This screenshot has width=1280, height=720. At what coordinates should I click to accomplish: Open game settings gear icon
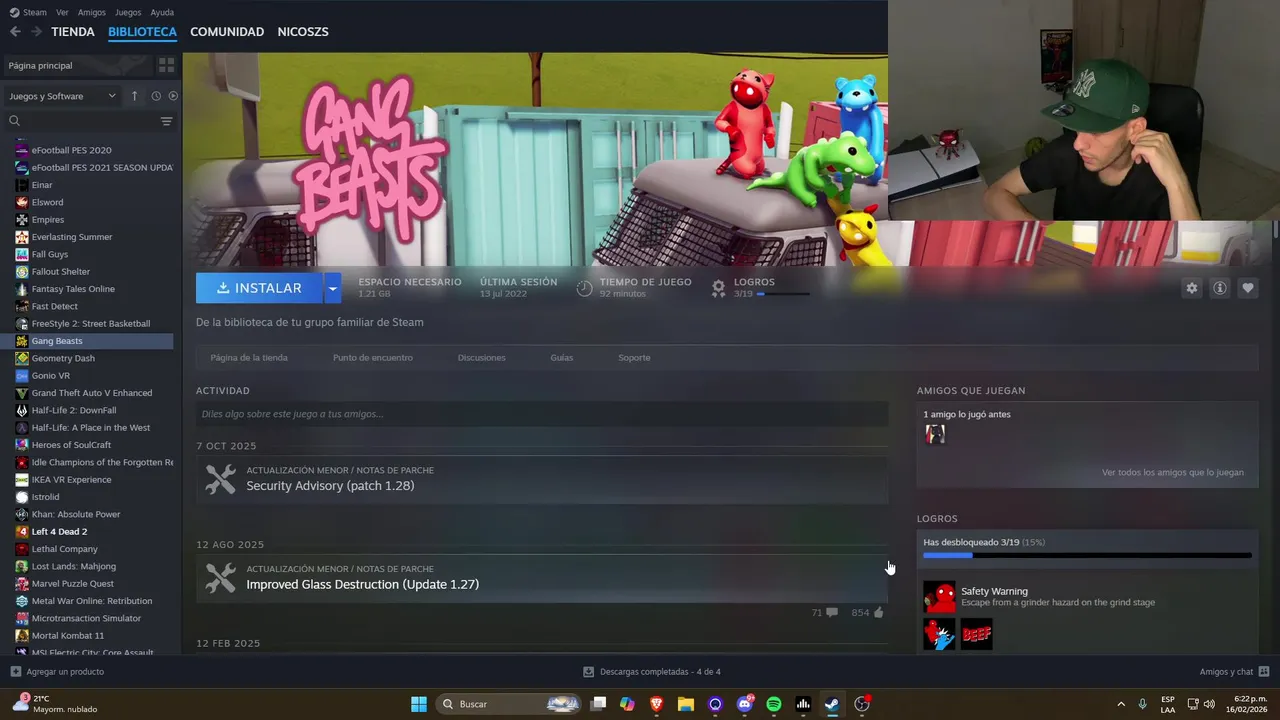(1191, 288)
